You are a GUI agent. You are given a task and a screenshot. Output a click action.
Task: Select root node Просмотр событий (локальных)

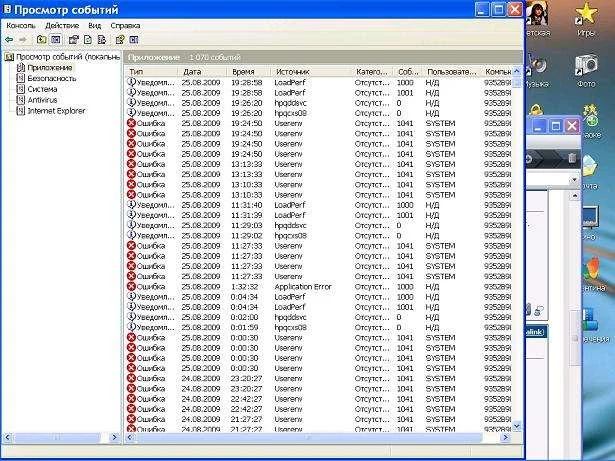click(68, 57)
